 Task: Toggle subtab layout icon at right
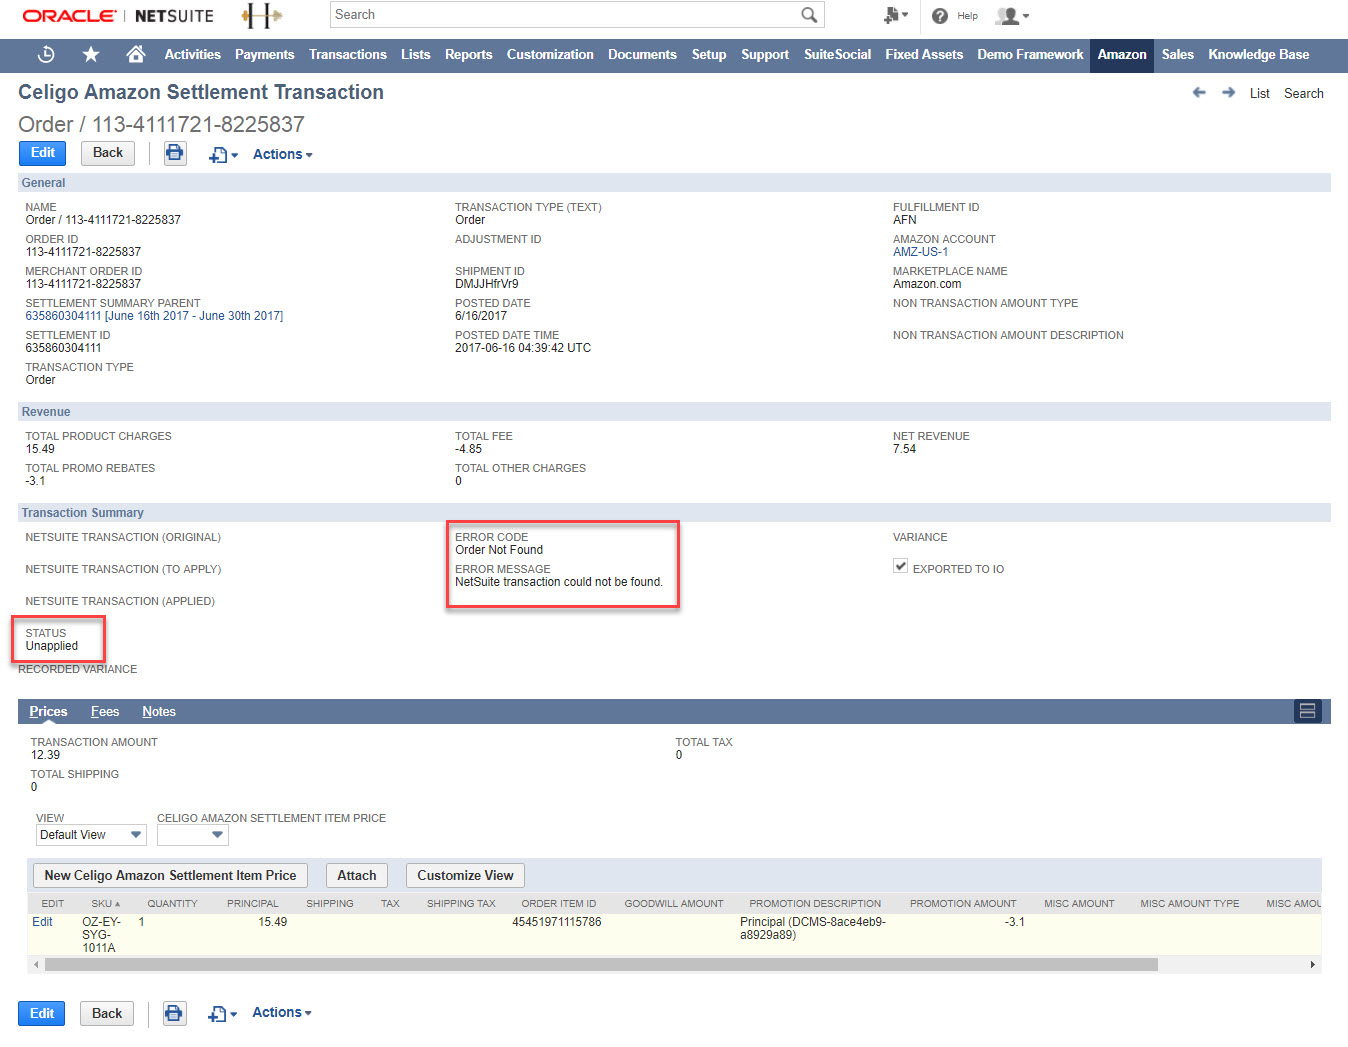(1307, 711)
